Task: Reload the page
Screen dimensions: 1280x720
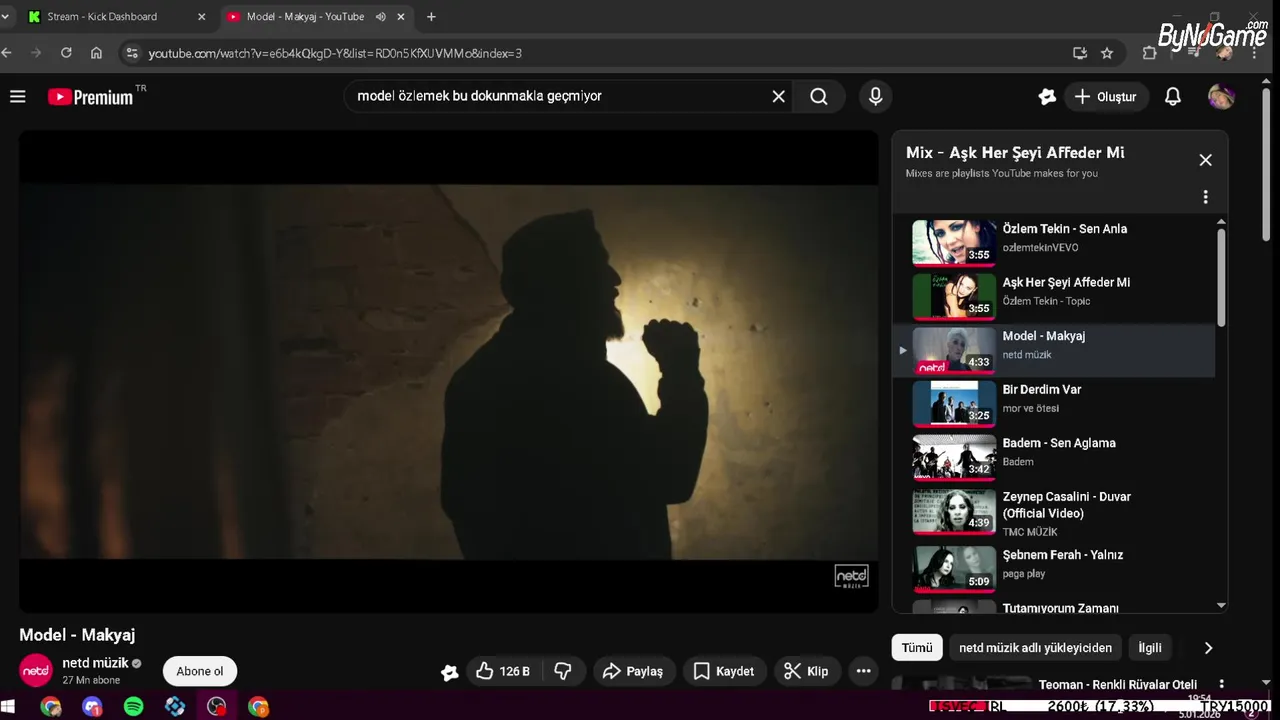Action: tap(66, 53)
